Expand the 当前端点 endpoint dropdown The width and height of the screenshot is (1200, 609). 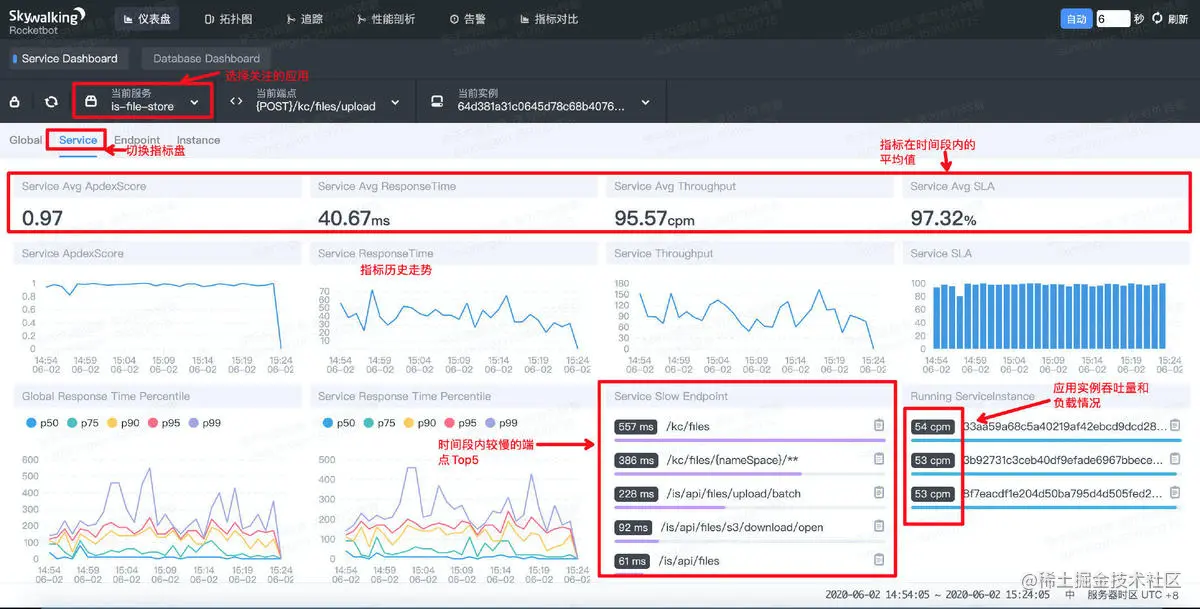pos(395,103)
